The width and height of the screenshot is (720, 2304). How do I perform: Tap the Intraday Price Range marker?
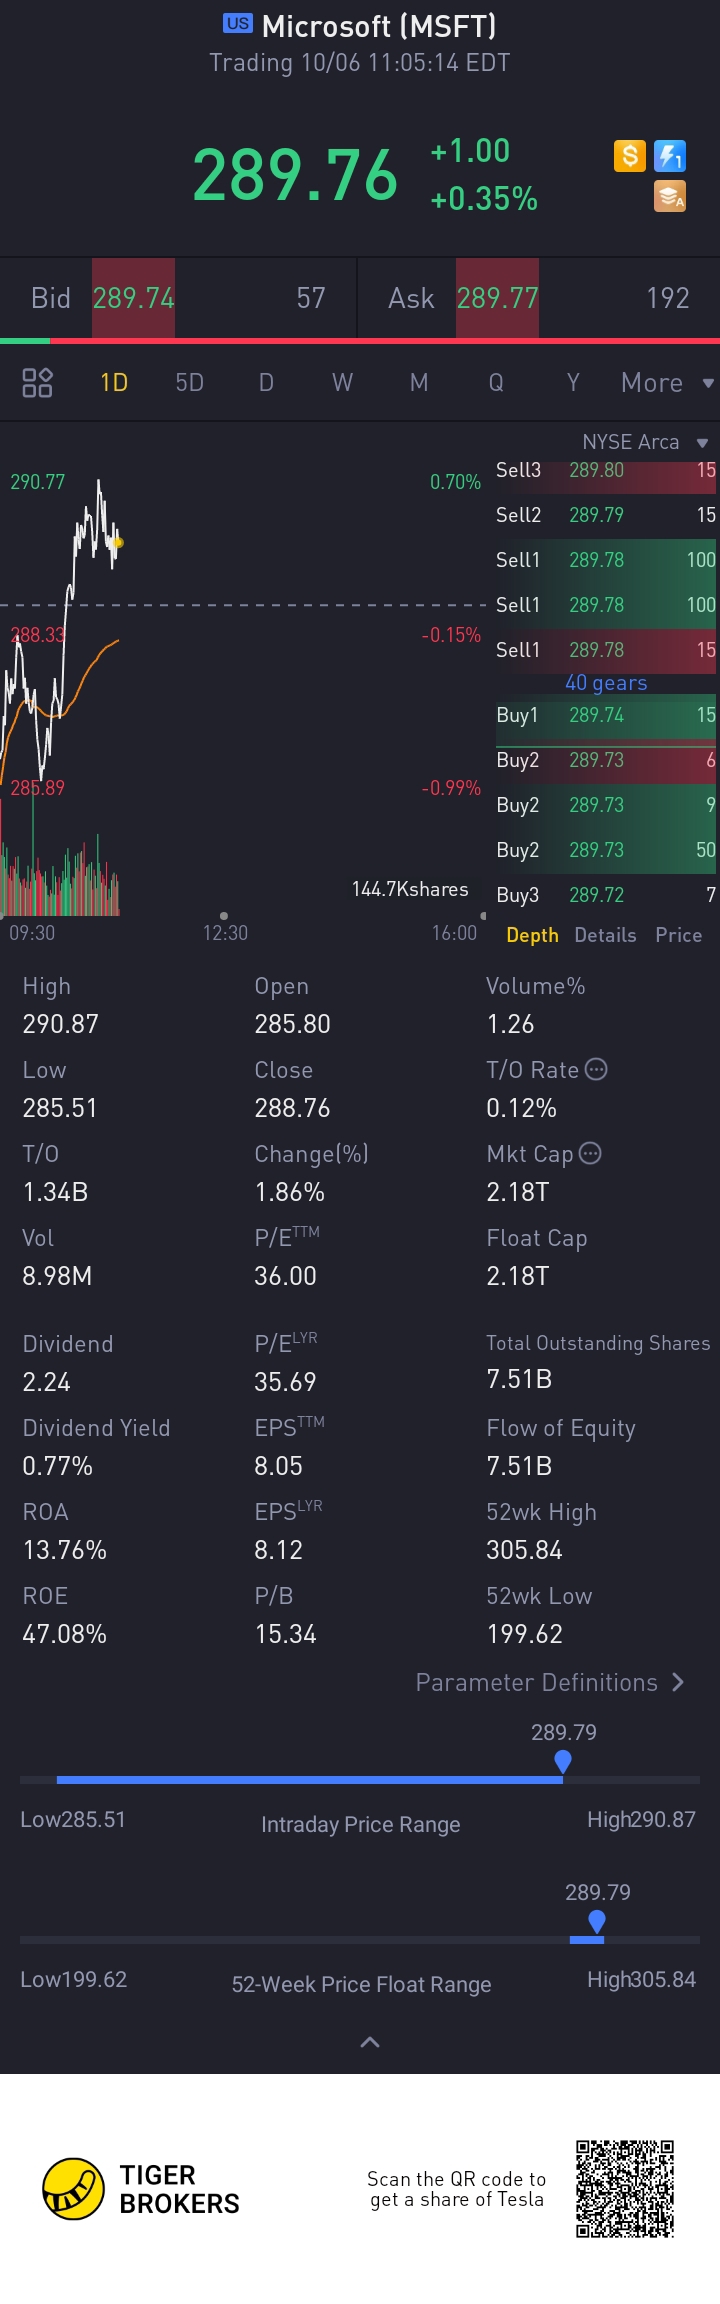(x=563, y=1762)
